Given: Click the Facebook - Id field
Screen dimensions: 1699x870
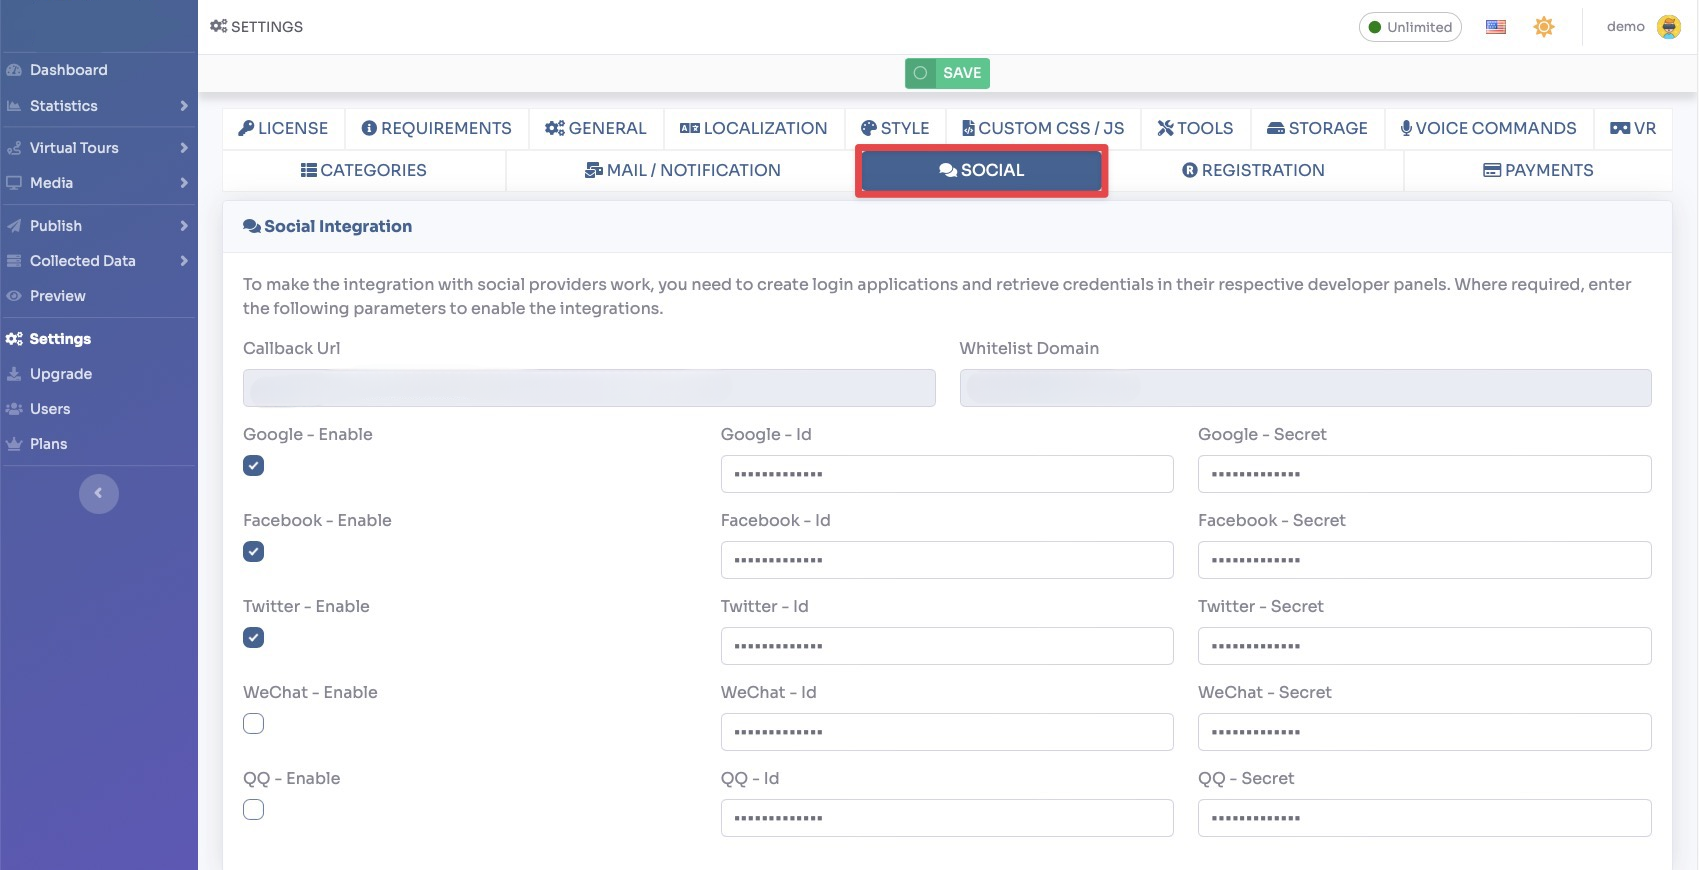Looking at the screenshot, I should tap(947, 560).
